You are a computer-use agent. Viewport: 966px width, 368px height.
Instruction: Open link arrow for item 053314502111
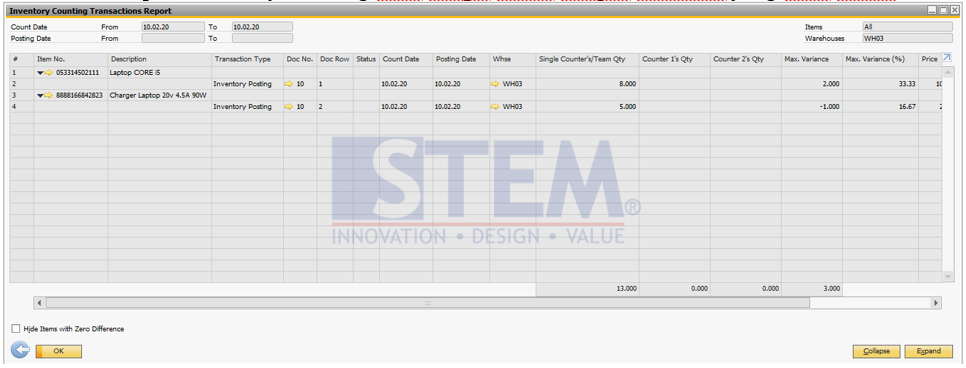[49, 72]
